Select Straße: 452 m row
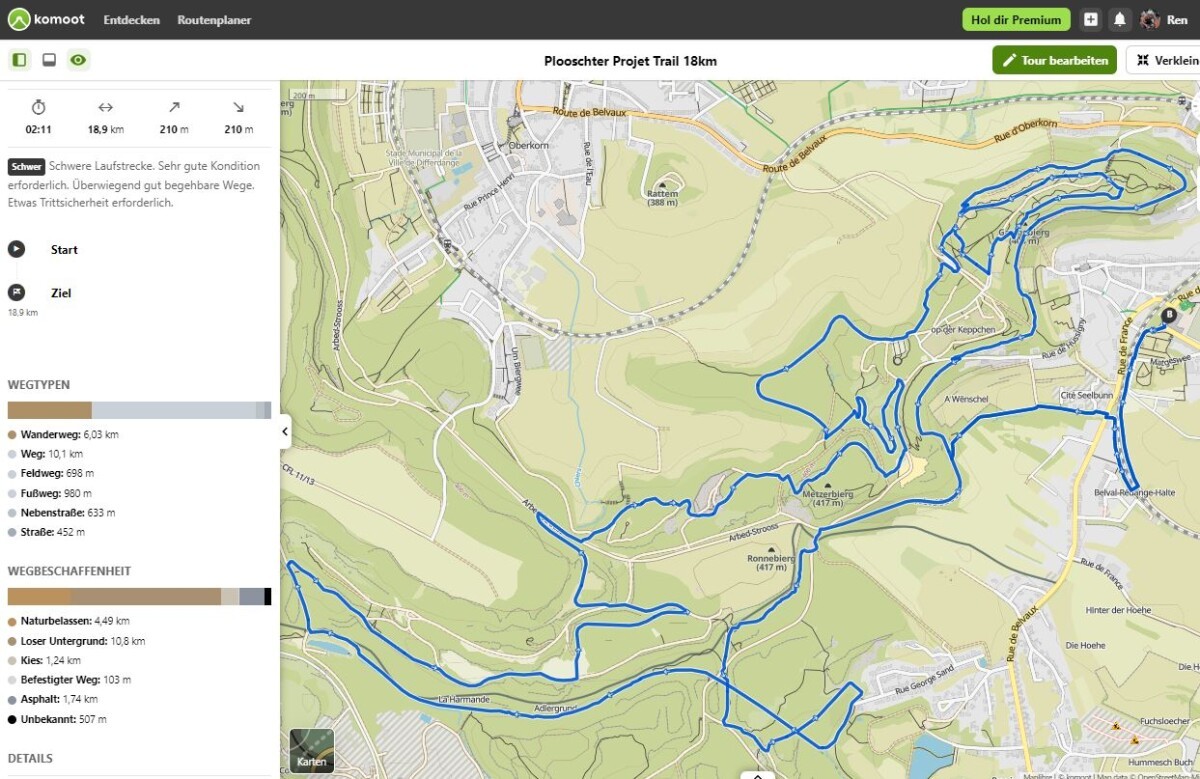1200x779 pixels. coord(50,532)
